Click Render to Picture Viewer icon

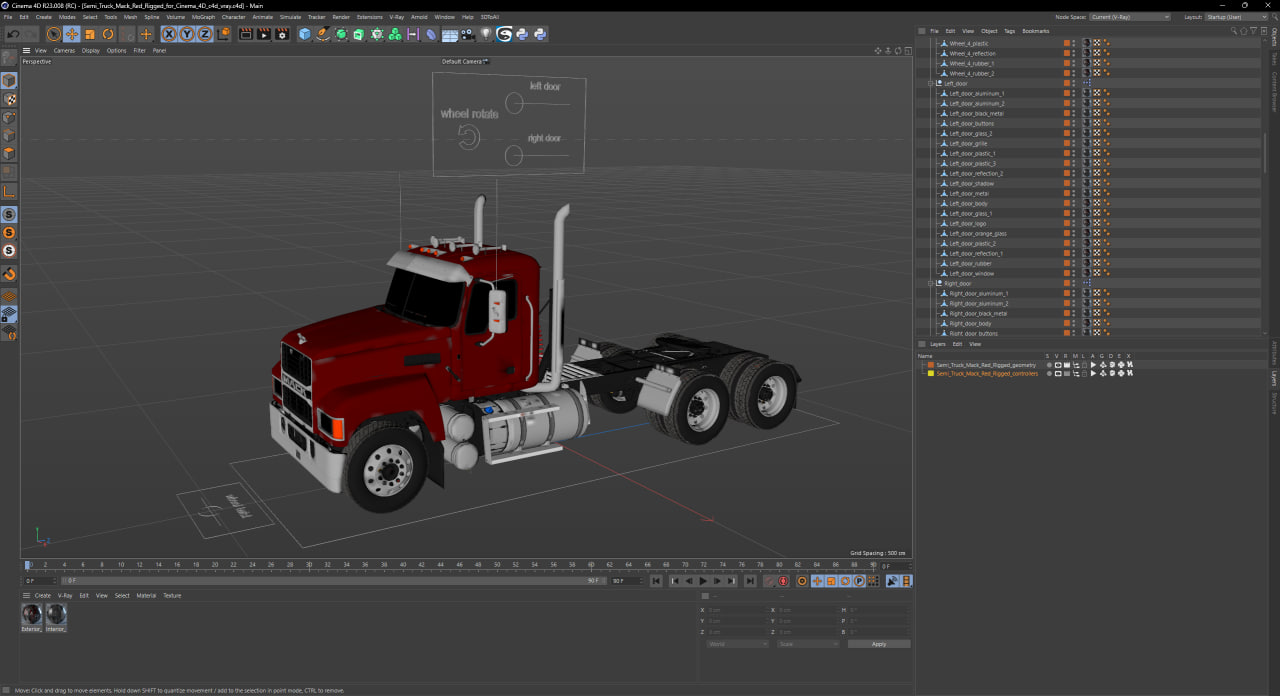coord(264,34)
